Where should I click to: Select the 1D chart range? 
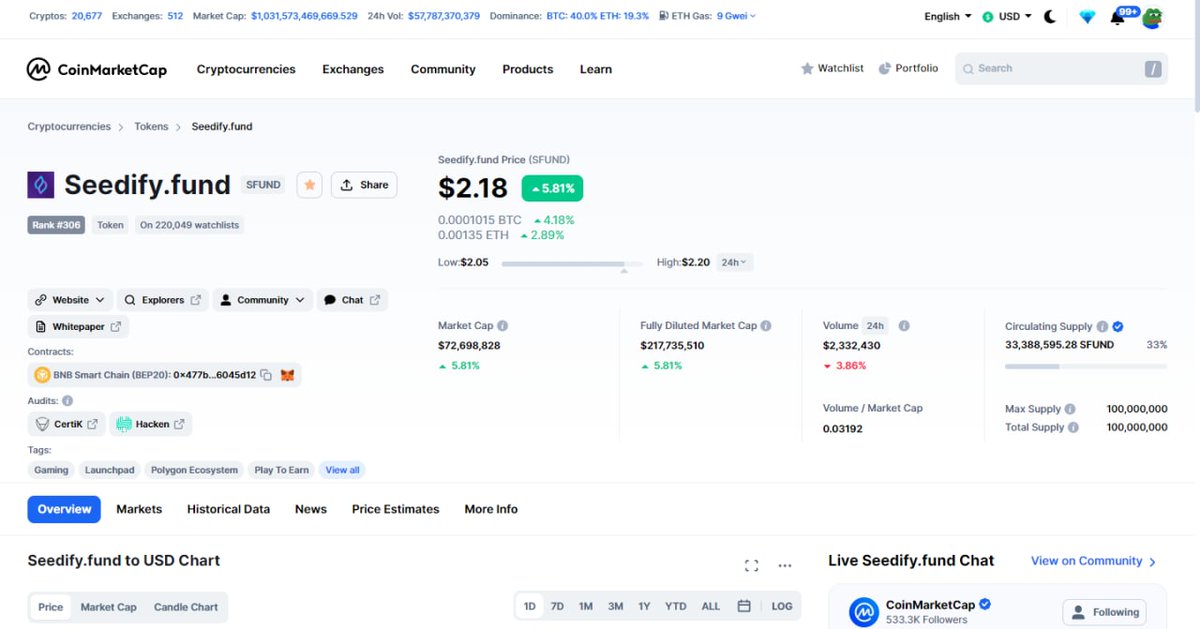tap(530, 606)
